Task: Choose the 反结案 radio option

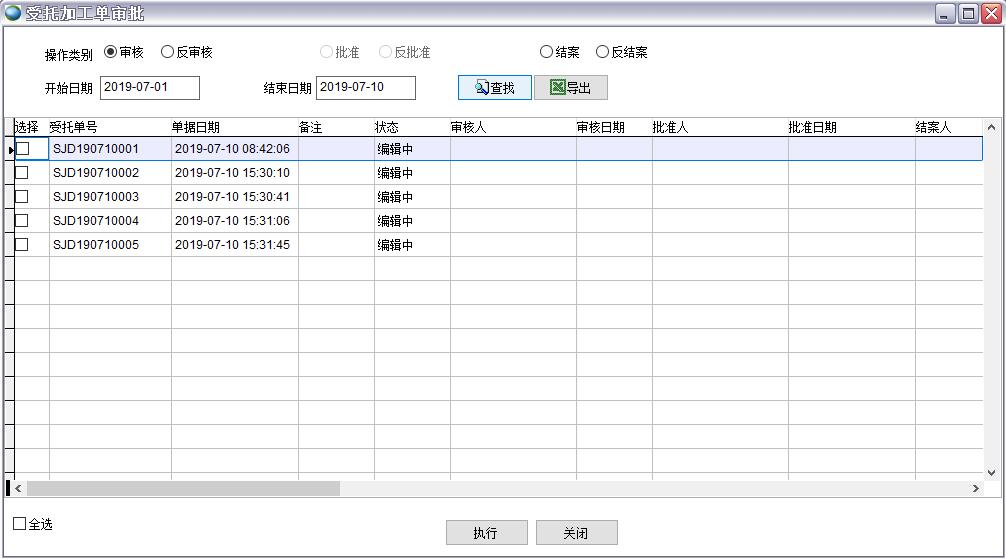Action: click(x=602, y=52)
